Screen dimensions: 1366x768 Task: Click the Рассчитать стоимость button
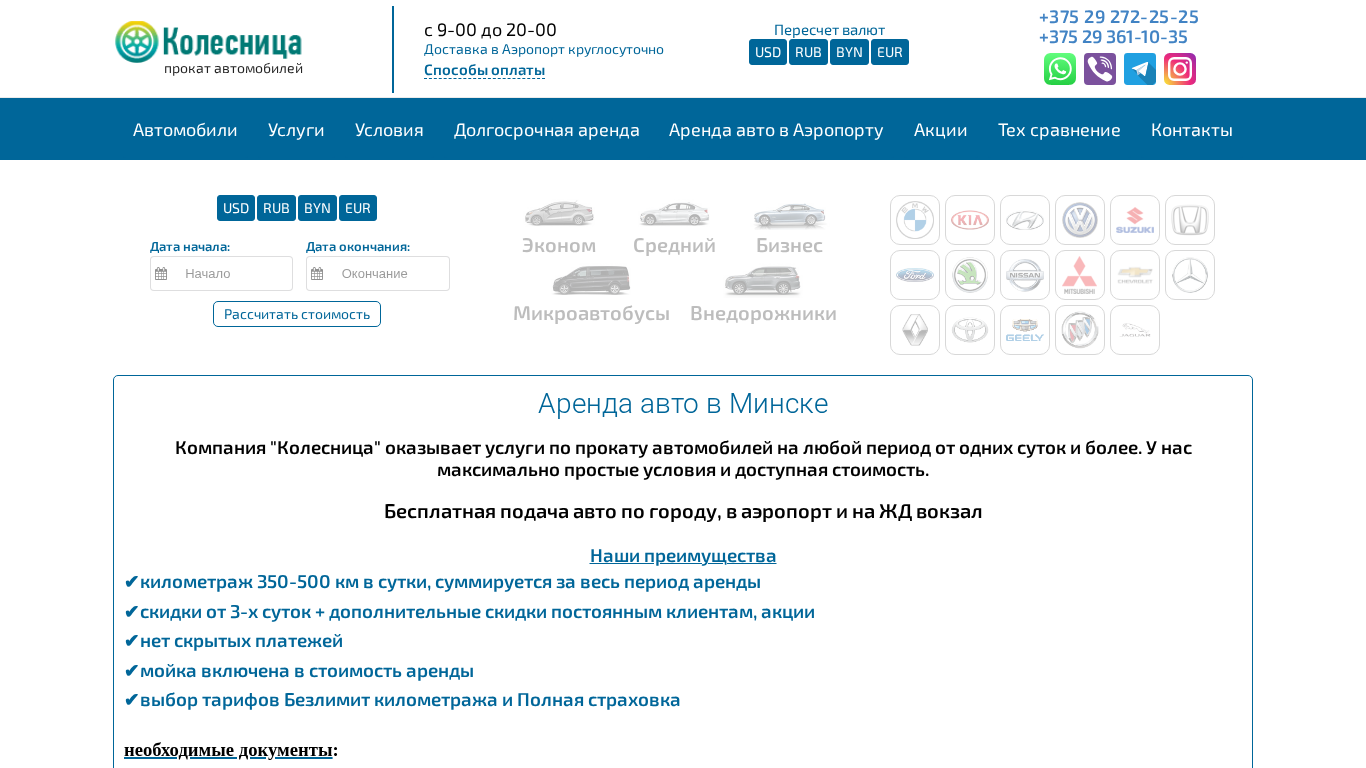tap(297, 314)
